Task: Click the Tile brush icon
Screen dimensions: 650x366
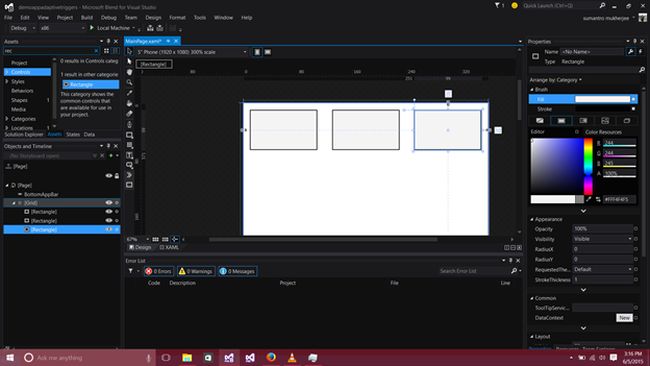Action: pyautogui.click(x=605, y=121)
